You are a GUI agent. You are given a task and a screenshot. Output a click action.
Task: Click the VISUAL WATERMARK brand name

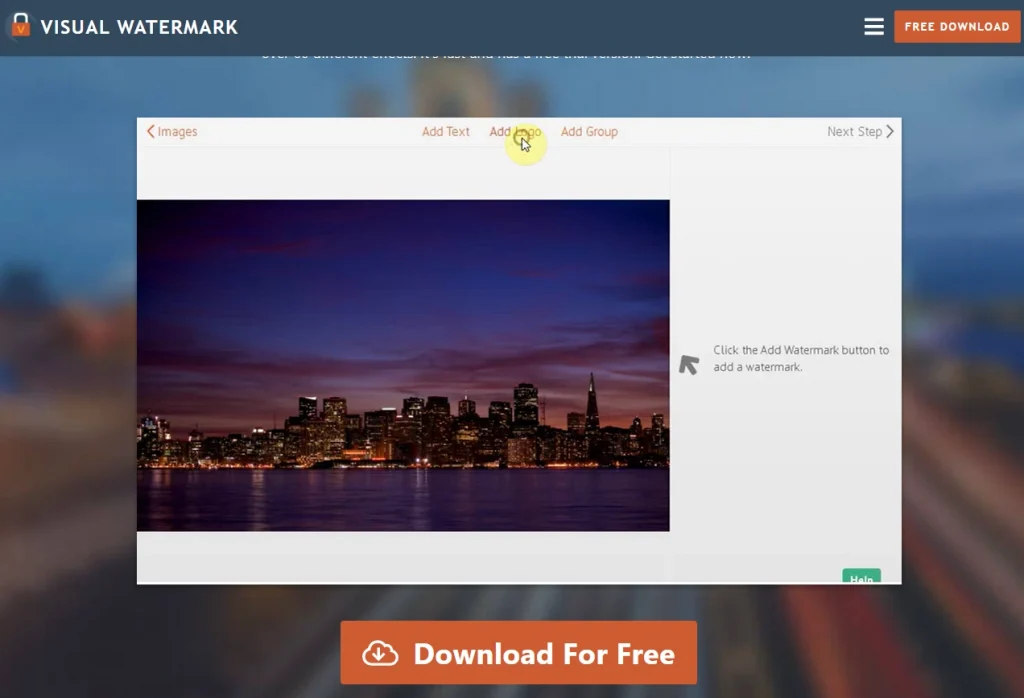point(139,27)
